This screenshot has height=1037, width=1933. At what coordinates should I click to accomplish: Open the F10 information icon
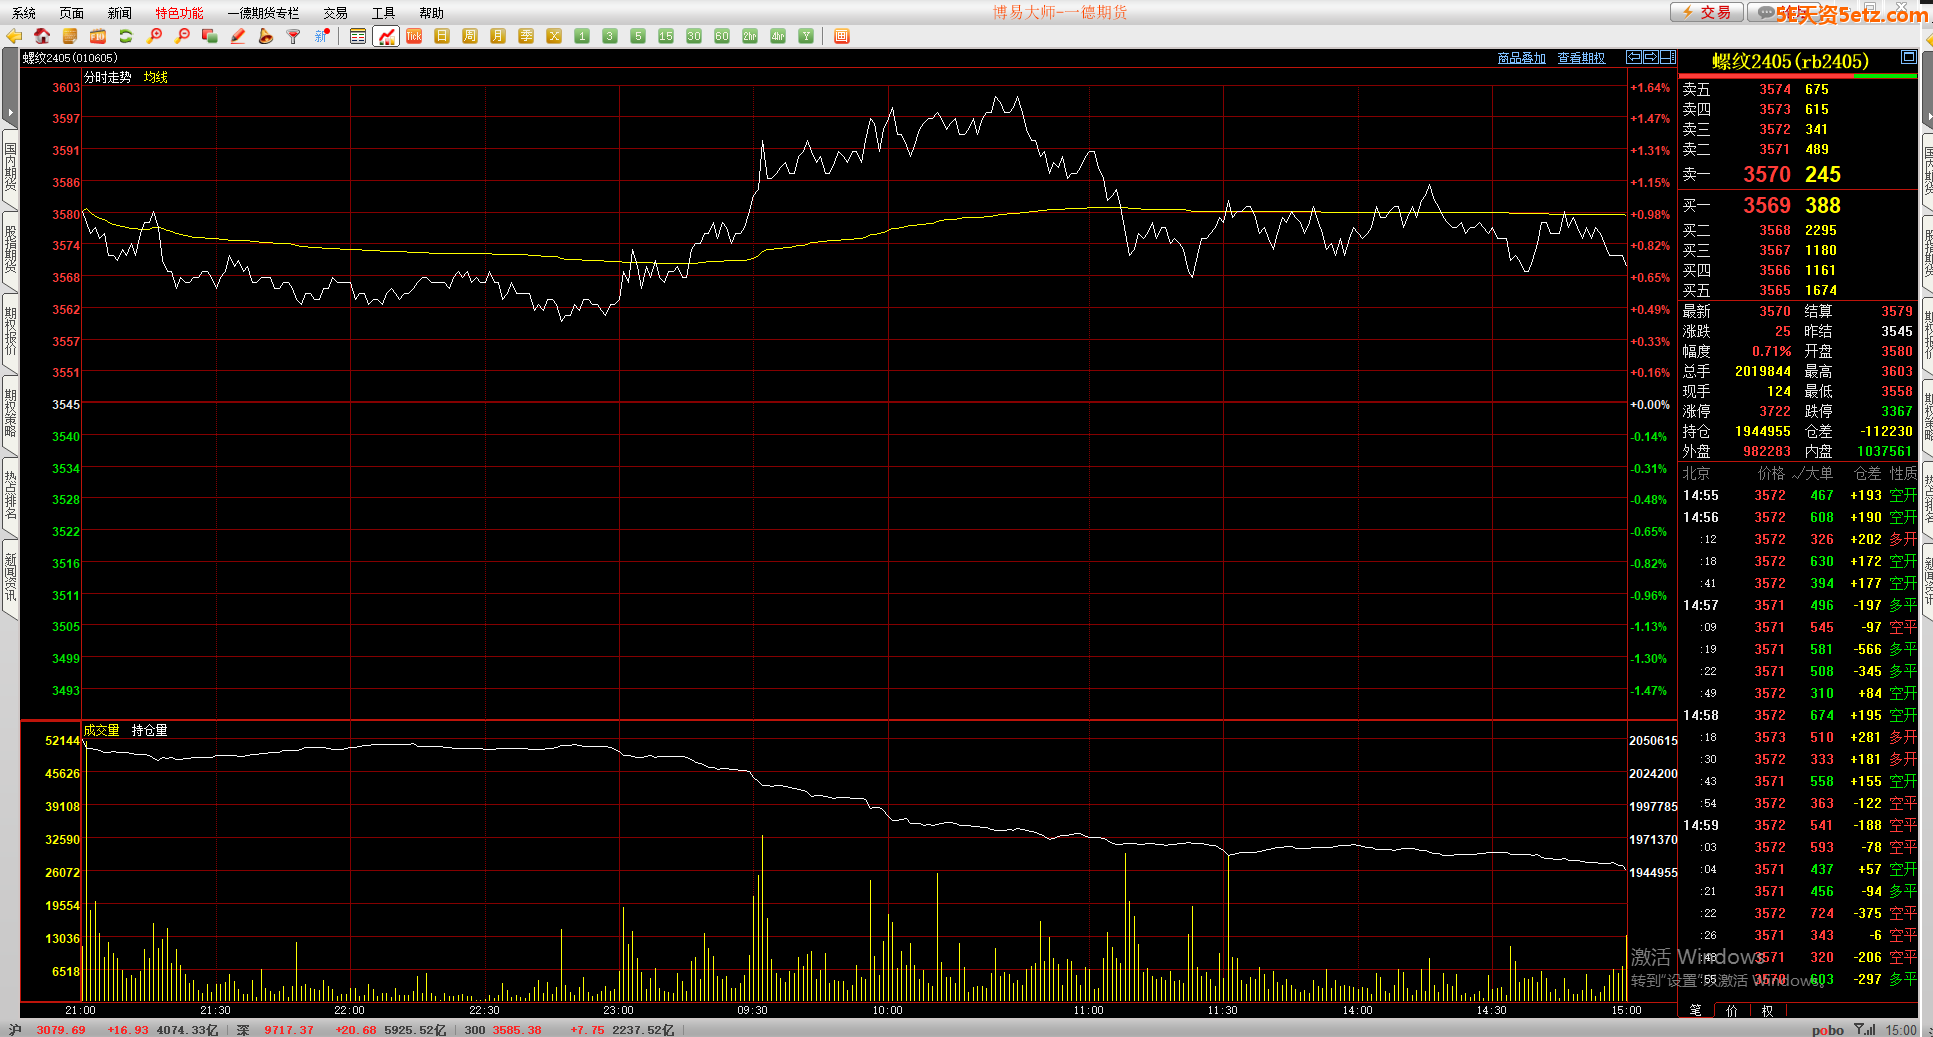[x=98, y=36]
